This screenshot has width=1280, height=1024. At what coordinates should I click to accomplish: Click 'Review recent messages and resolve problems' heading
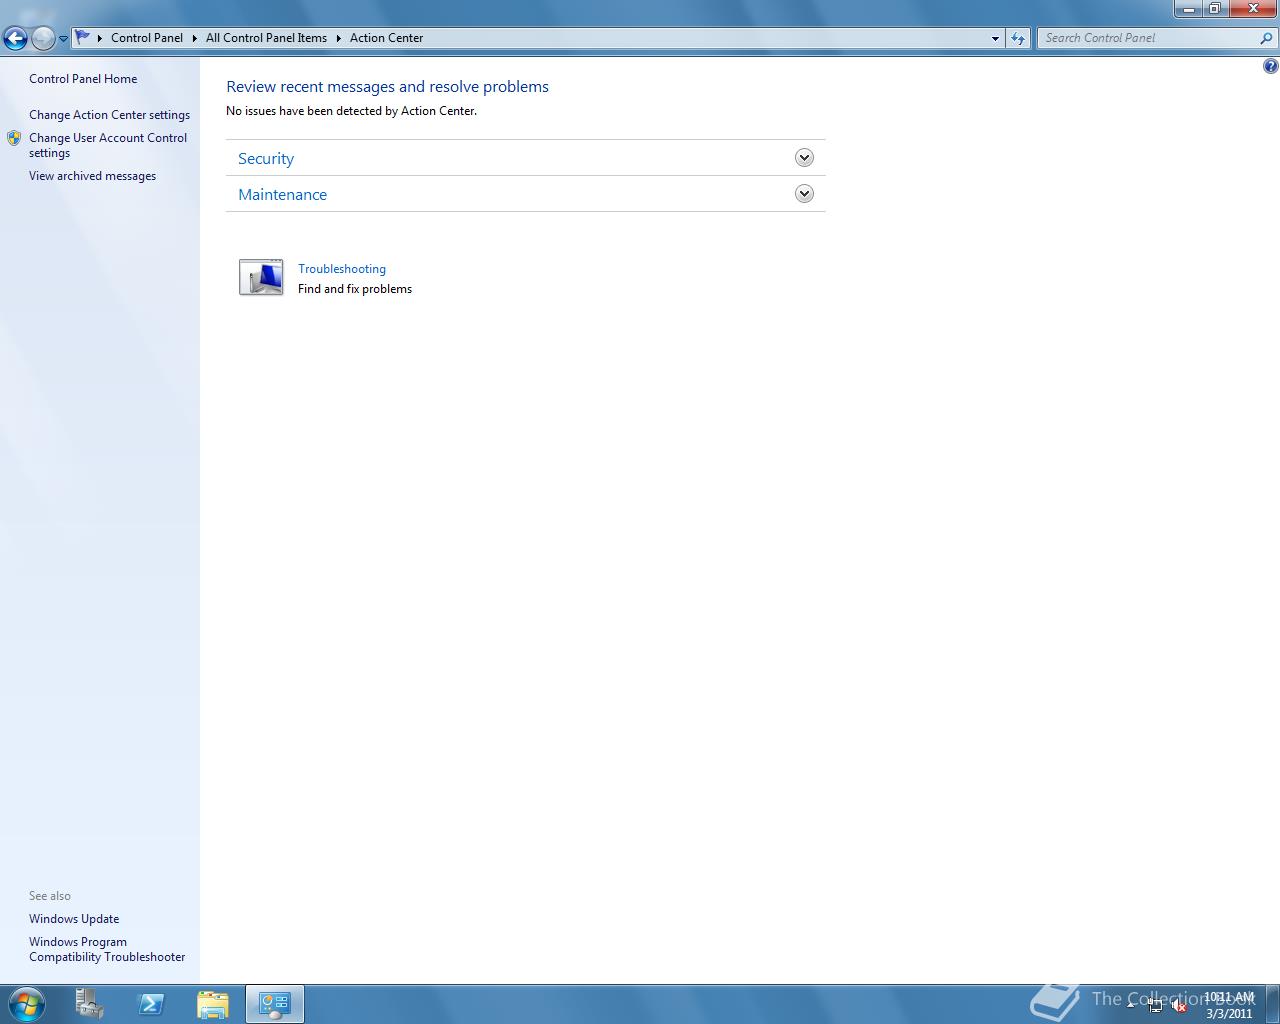(387, 87)
